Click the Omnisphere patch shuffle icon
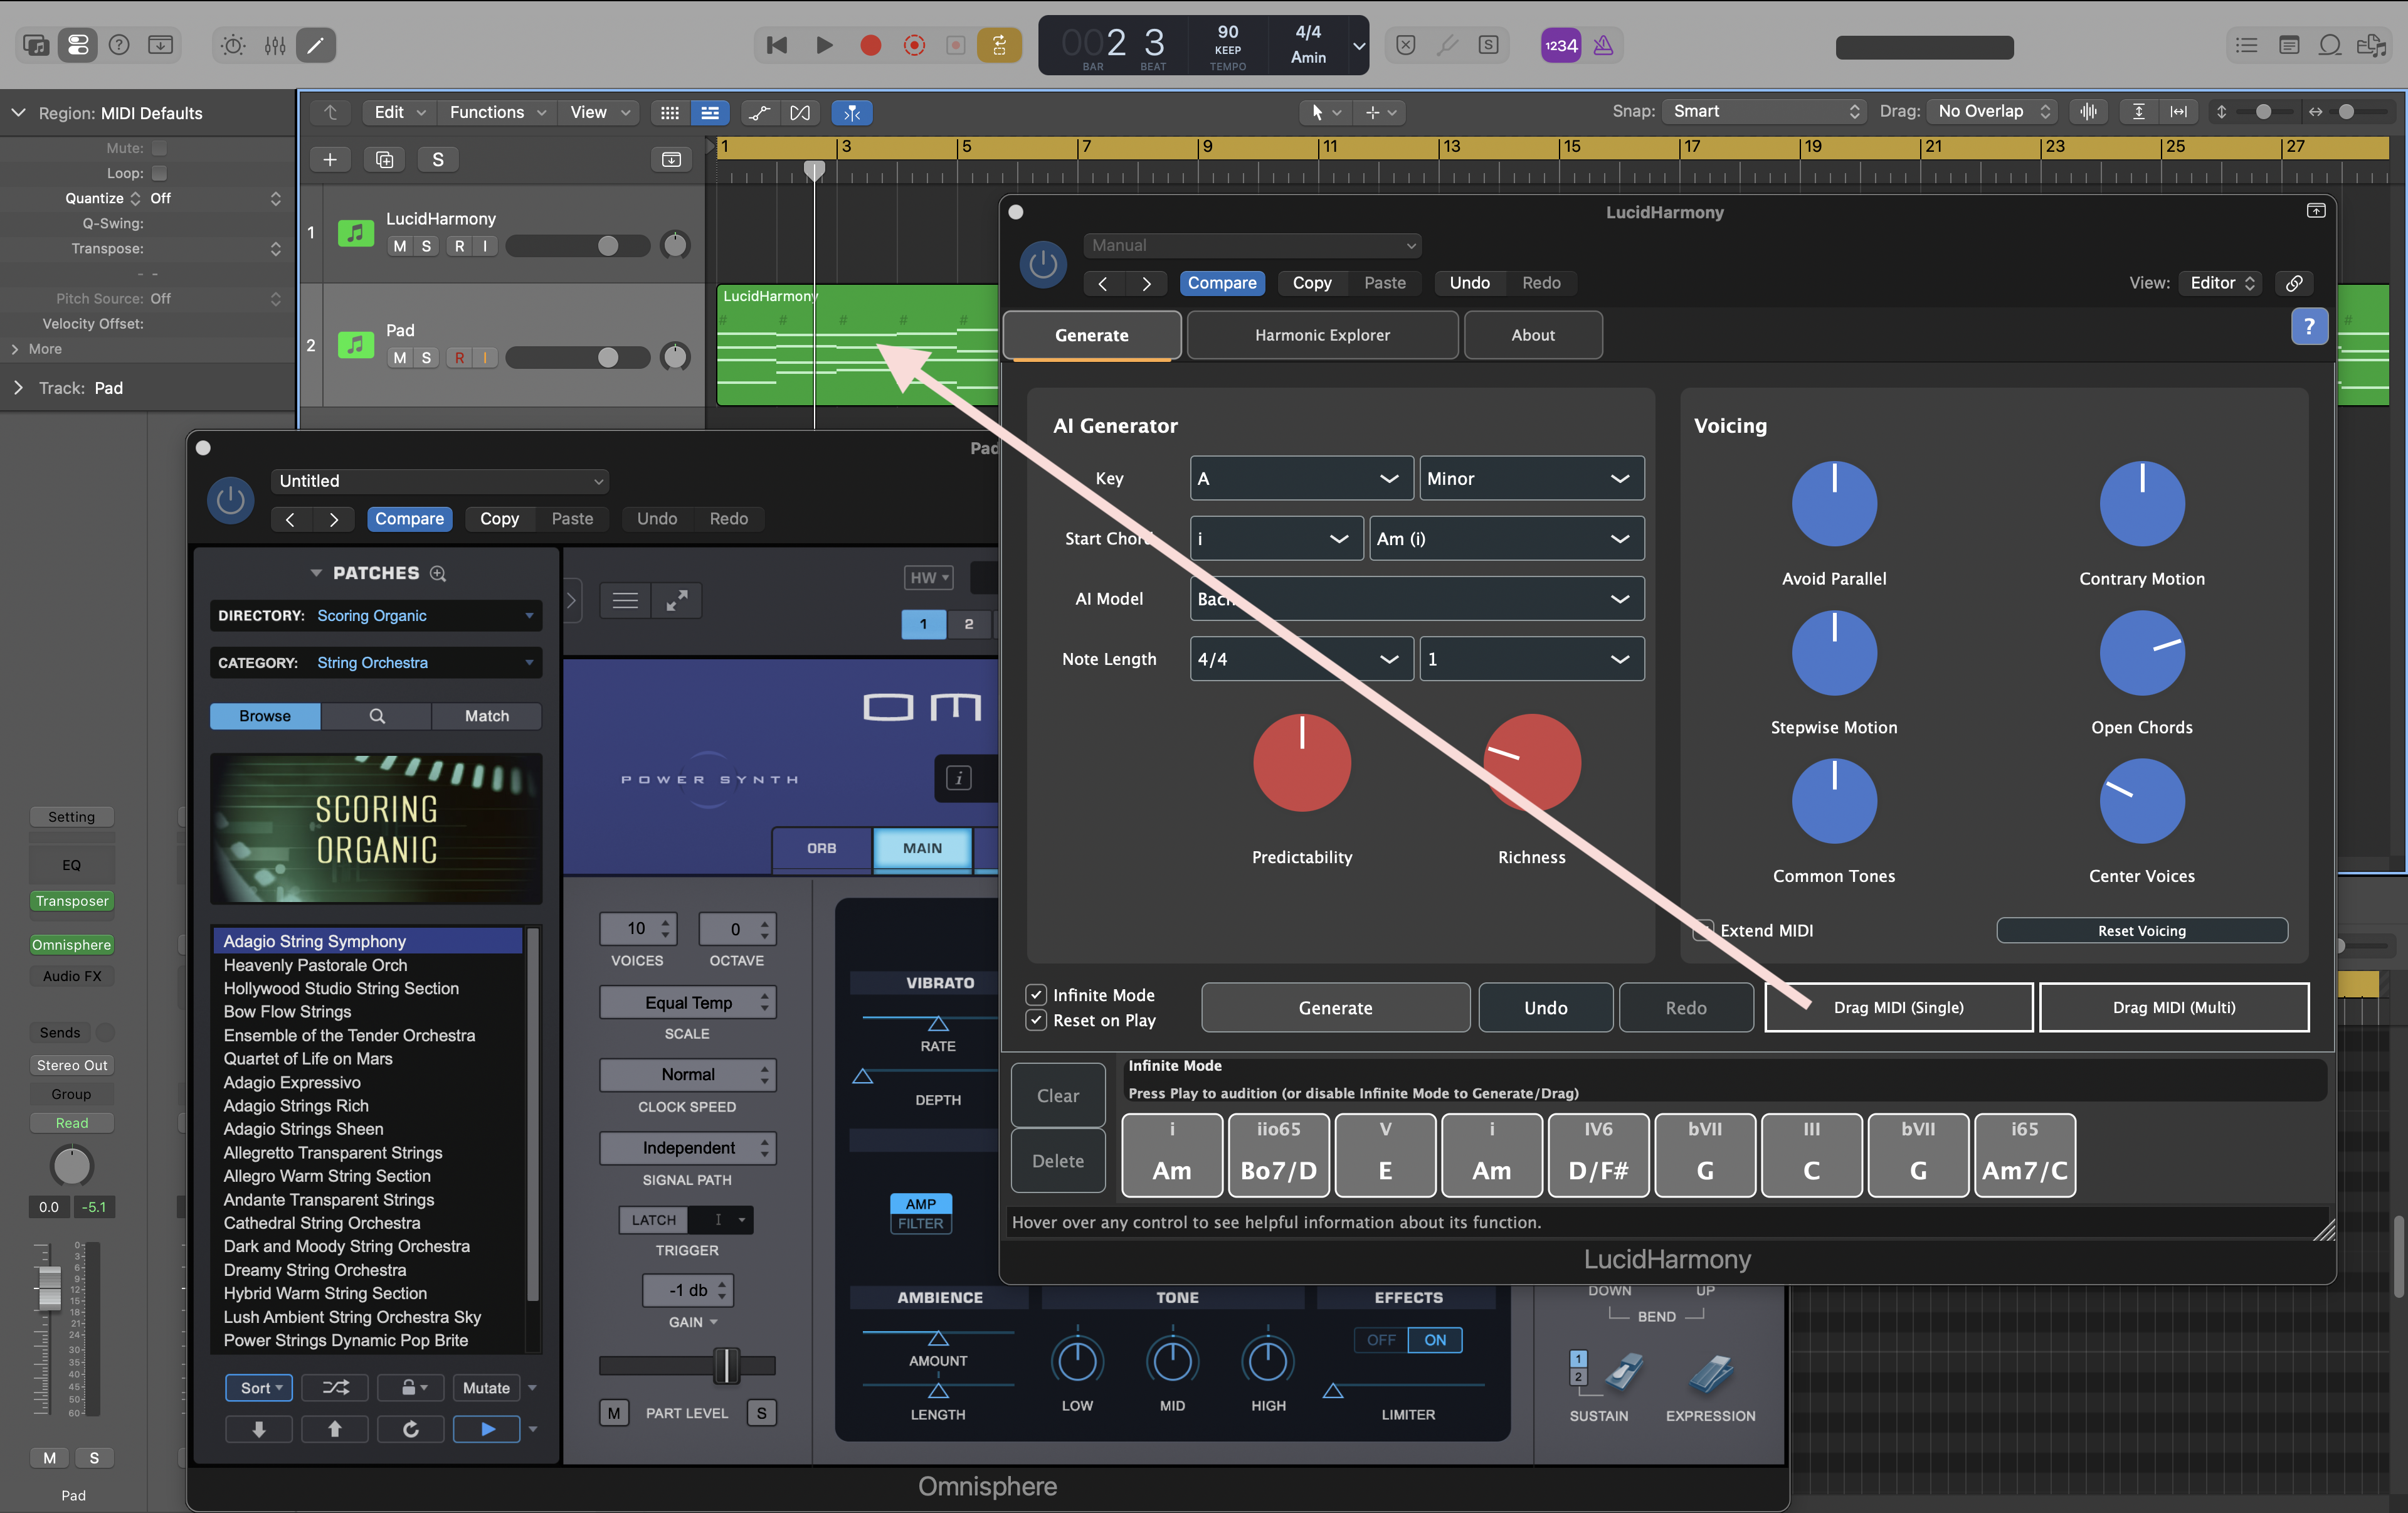The height and width of the screenshot is (1513, 2408). tap(335, 1387)
